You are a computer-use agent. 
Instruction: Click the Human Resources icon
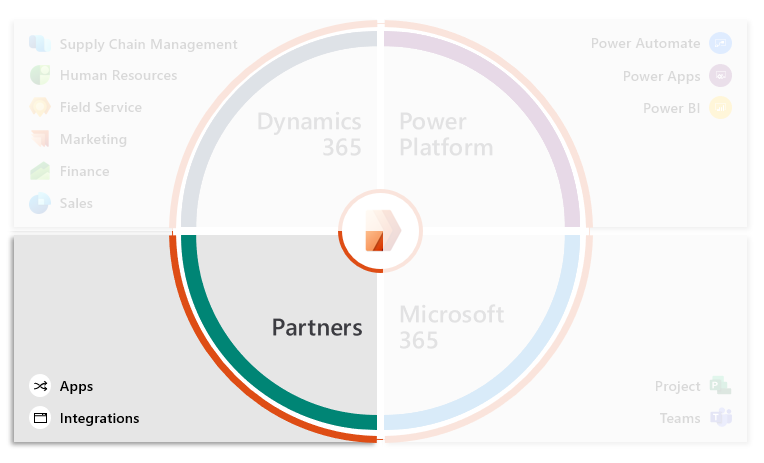(40, 76)
